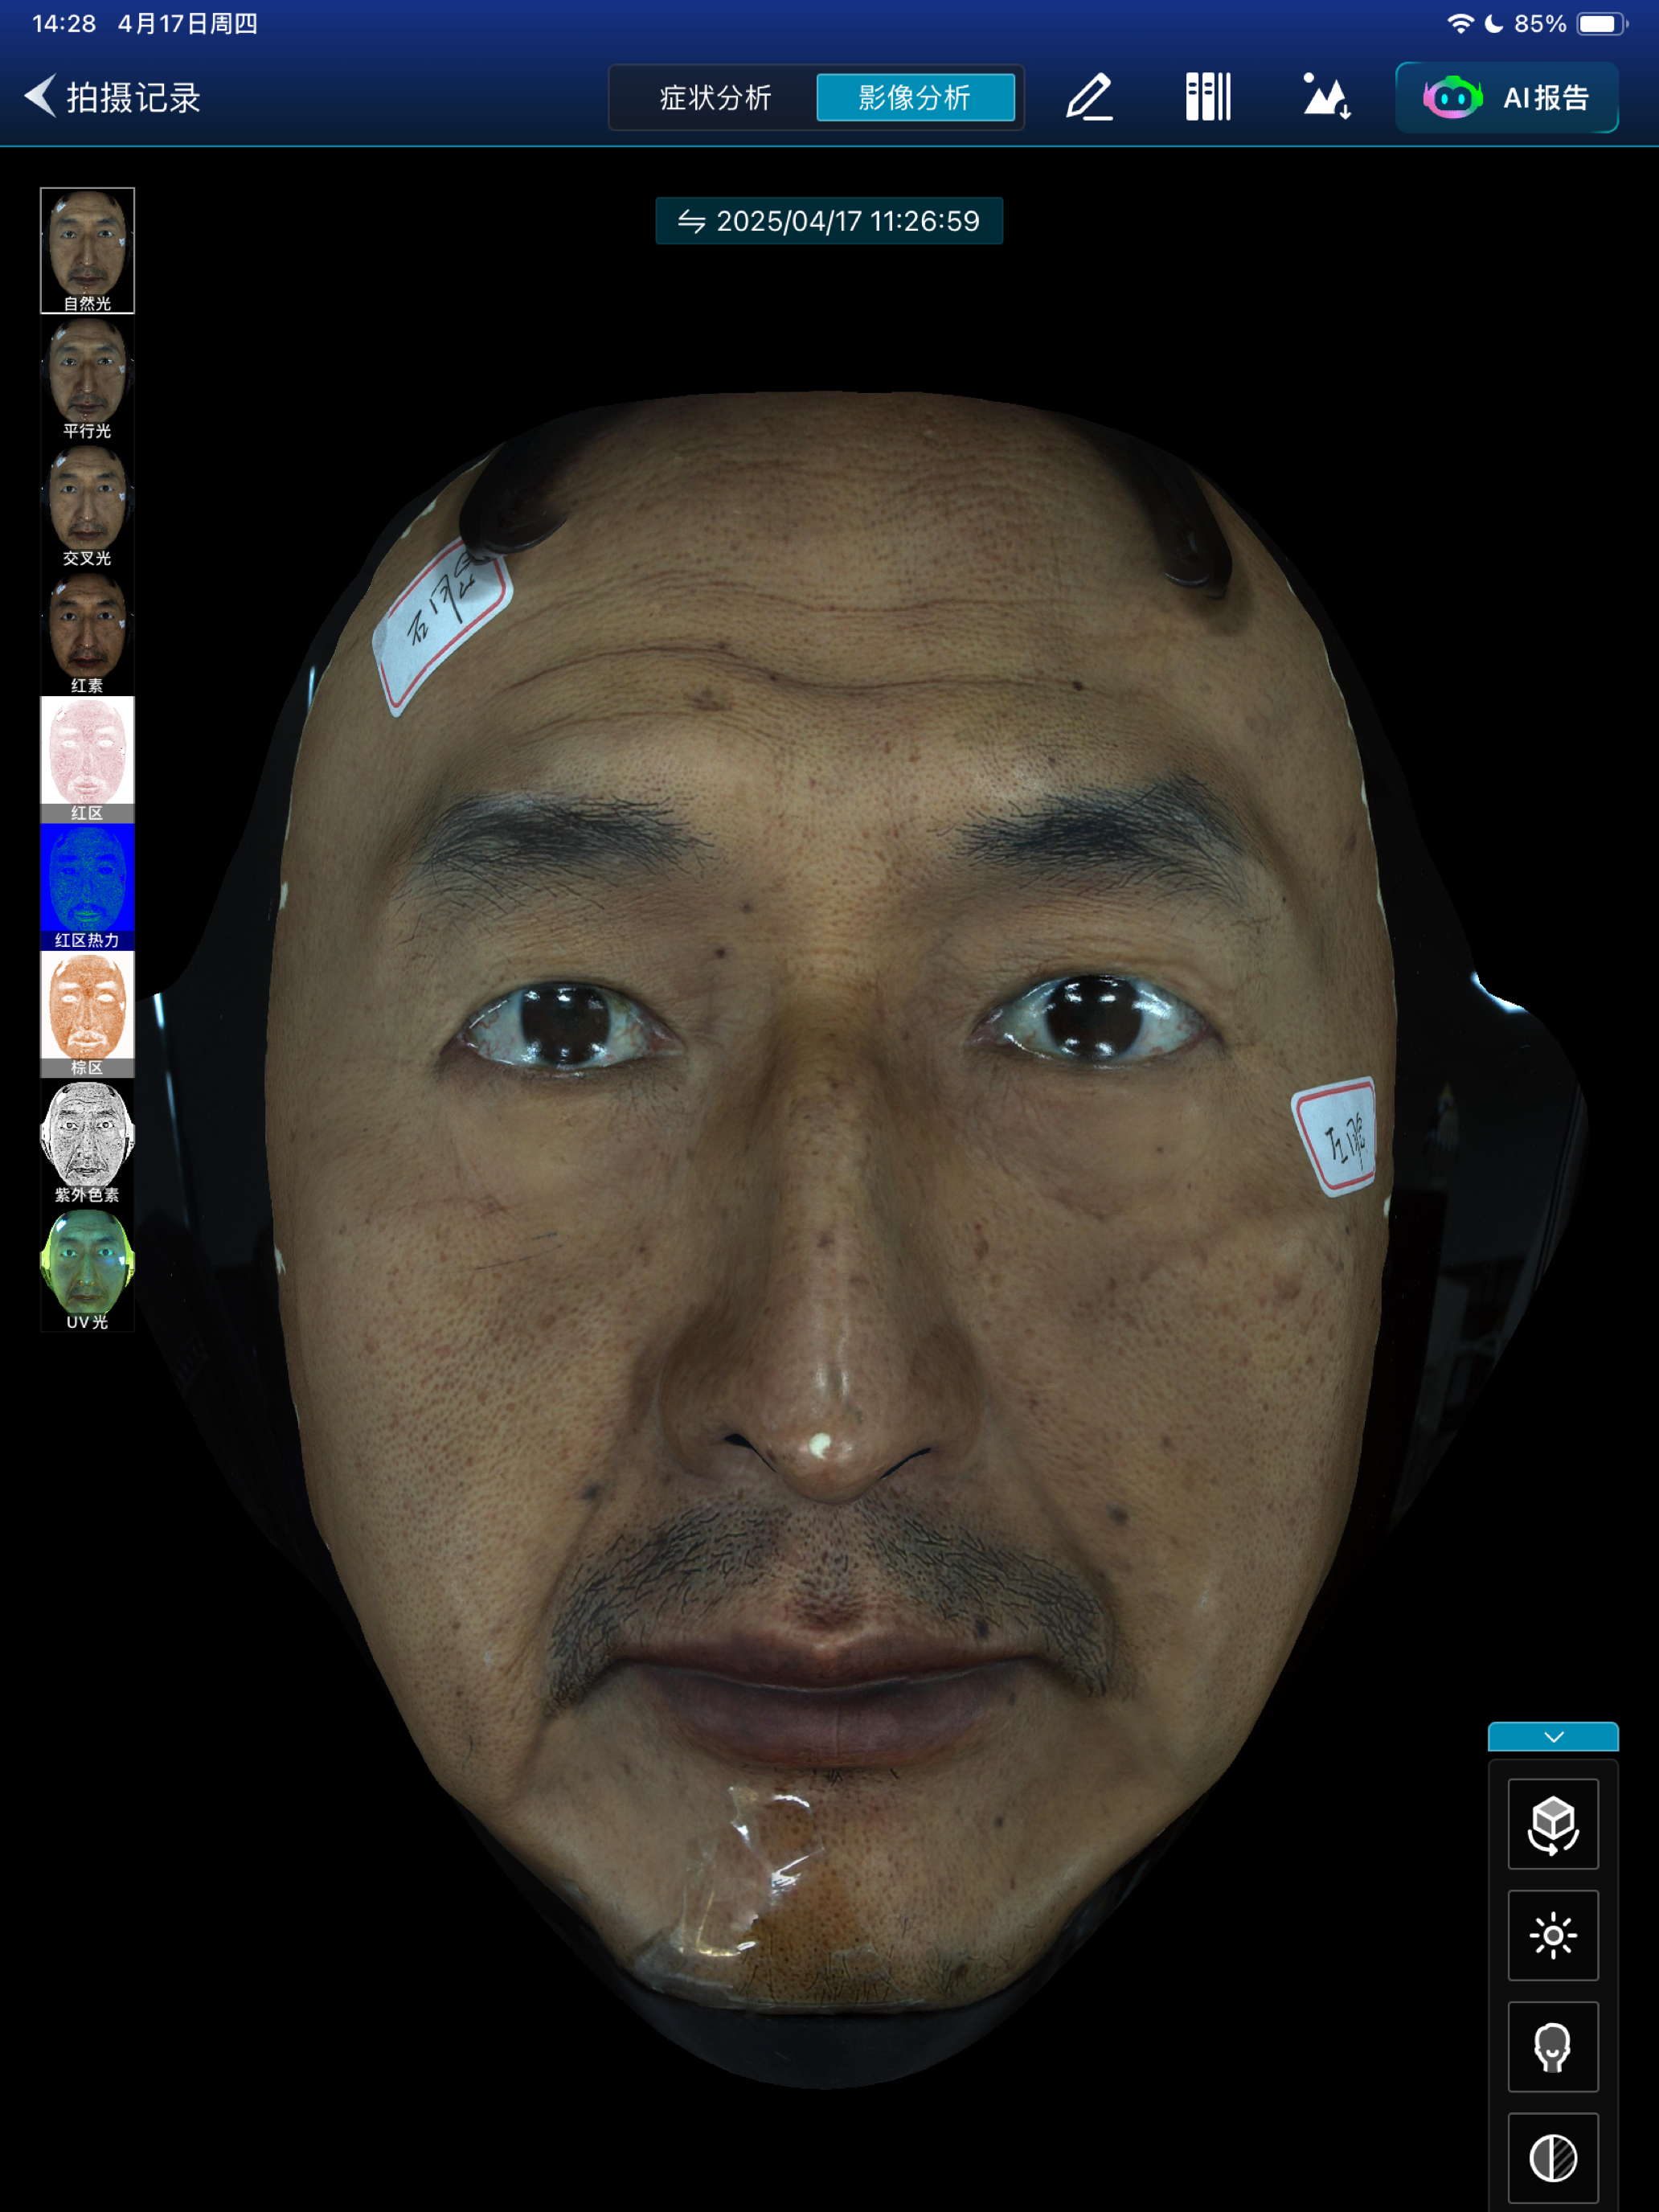Open the AI报告 button
Image resolution: width=1659 pixels, height=2212 pixels.
click(x=1506, y=98)
